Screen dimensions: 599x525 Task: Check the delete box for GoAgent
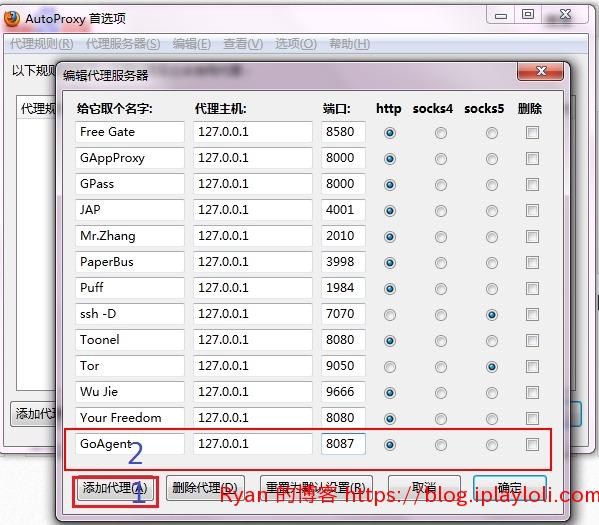pyautogui.click(x=532, y=444)
